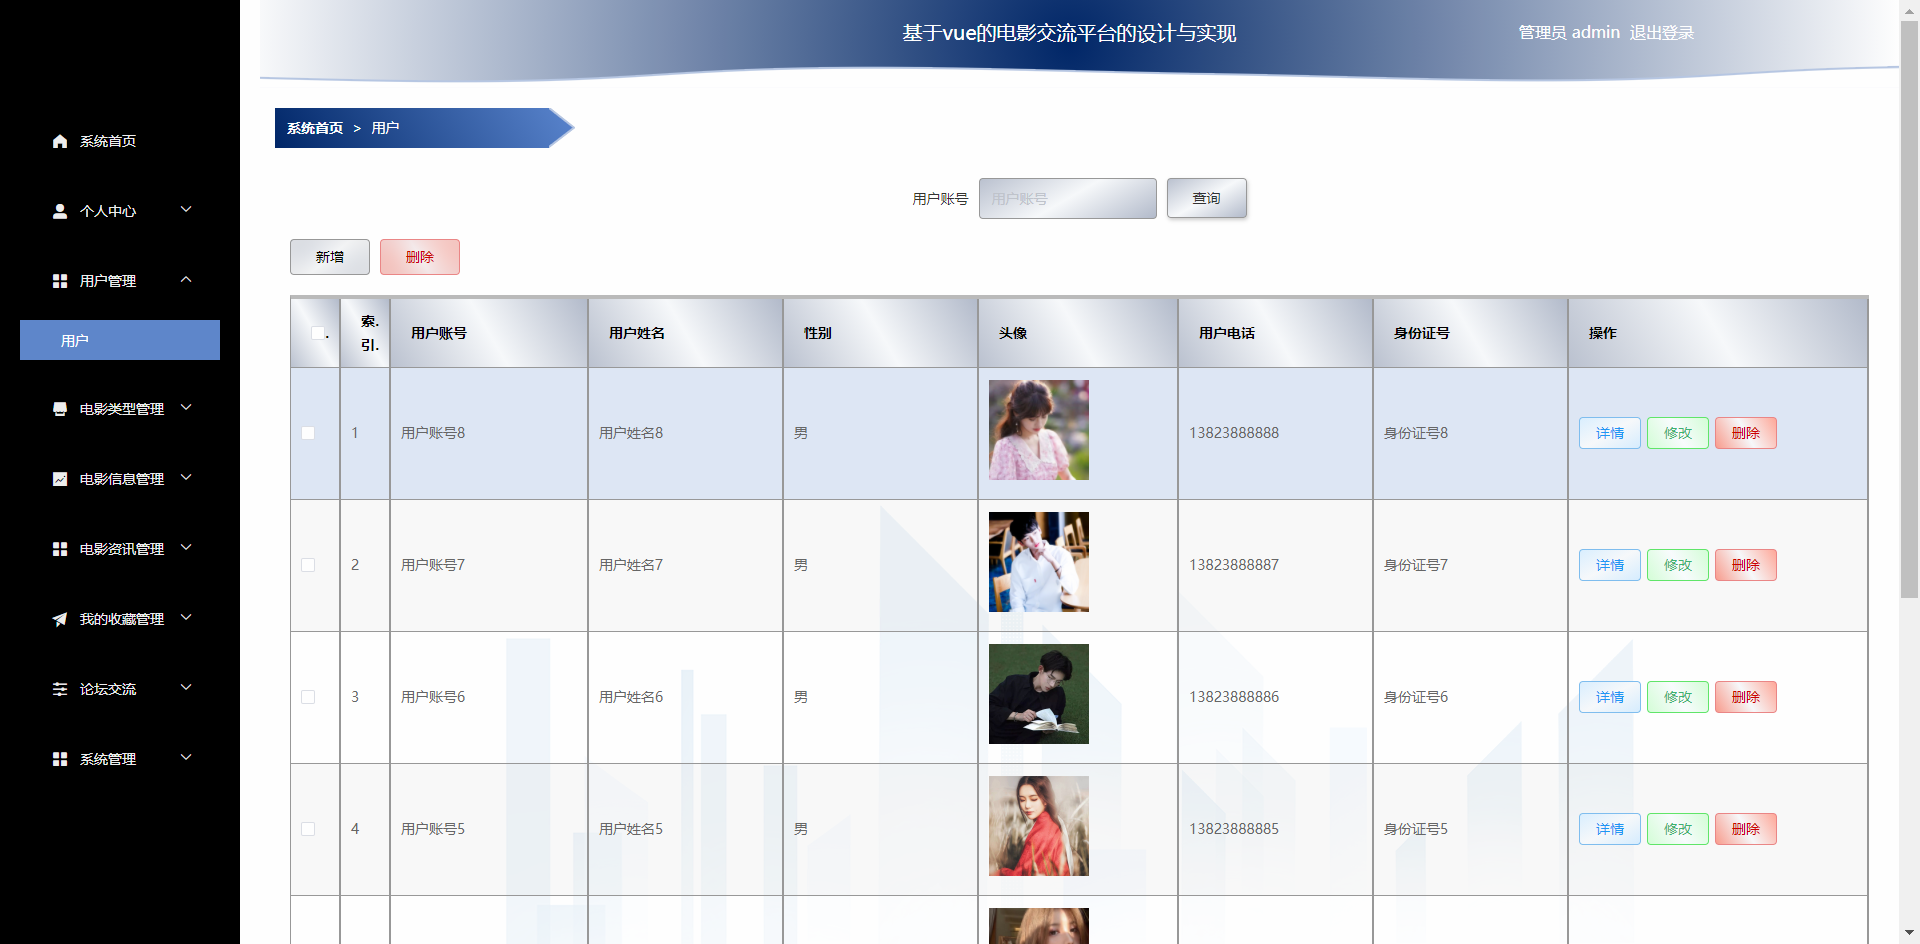1920x944 pixels.
Task: Click the 新增 button
Action: (330, 257)
